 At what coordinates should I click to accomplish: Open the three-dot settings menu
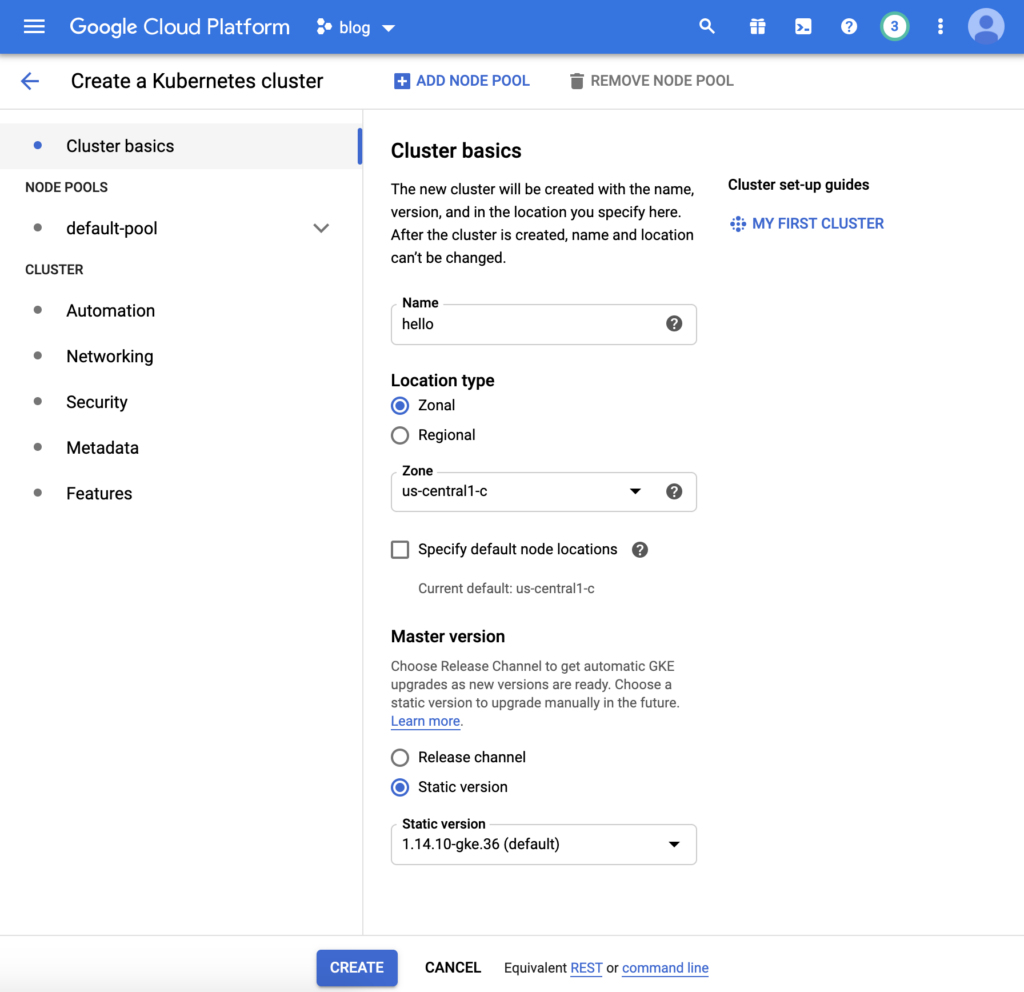click(x=940, y=27)
